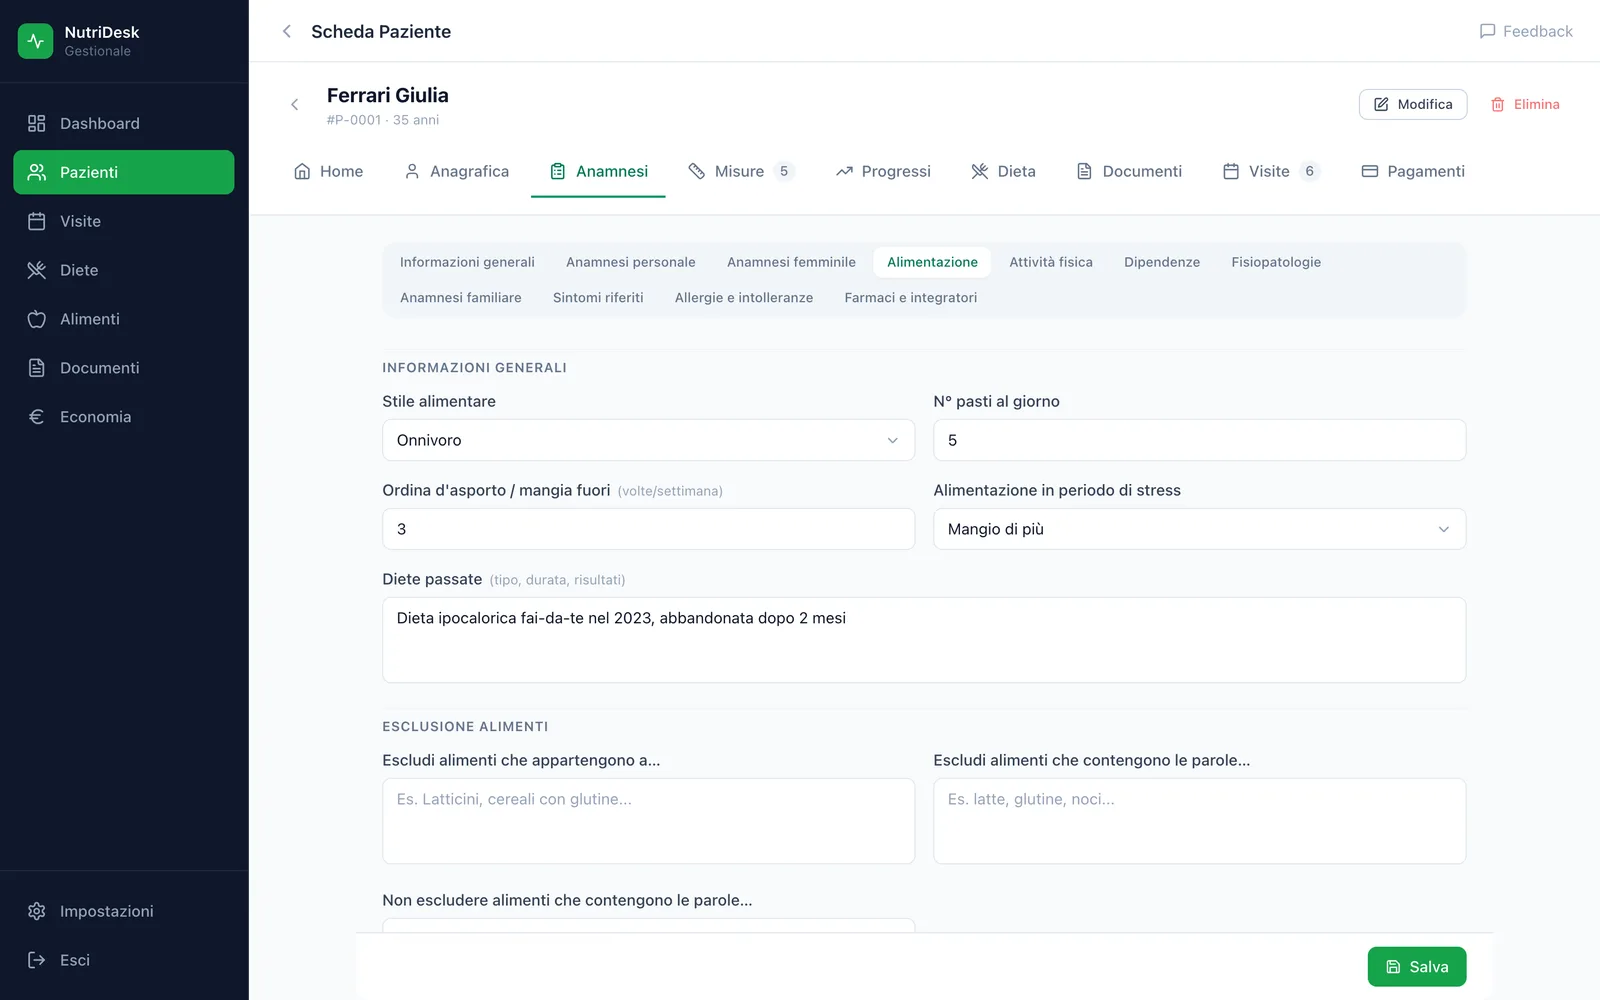The image size is (1600, 1000).
Task: Click back chevron beside Ferrari Giulia
Action: pyautogui.click(x=294, y=104)
